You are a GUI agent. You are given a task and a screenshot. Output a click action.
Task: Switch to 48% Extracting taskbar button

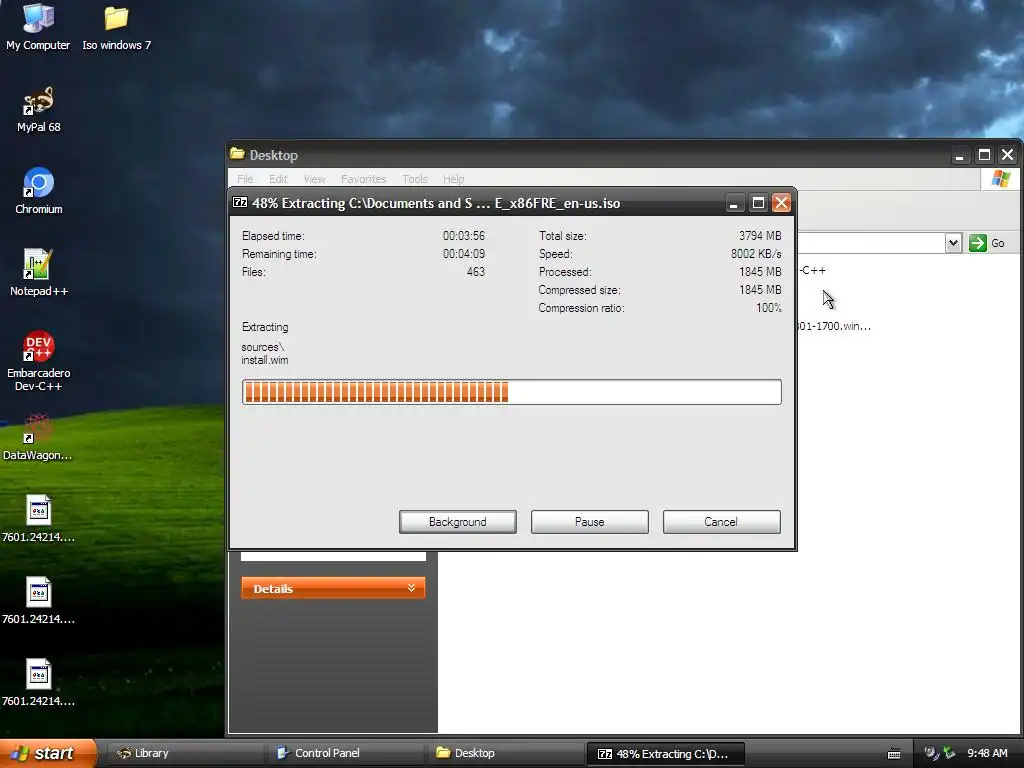[x=665, y=754]
